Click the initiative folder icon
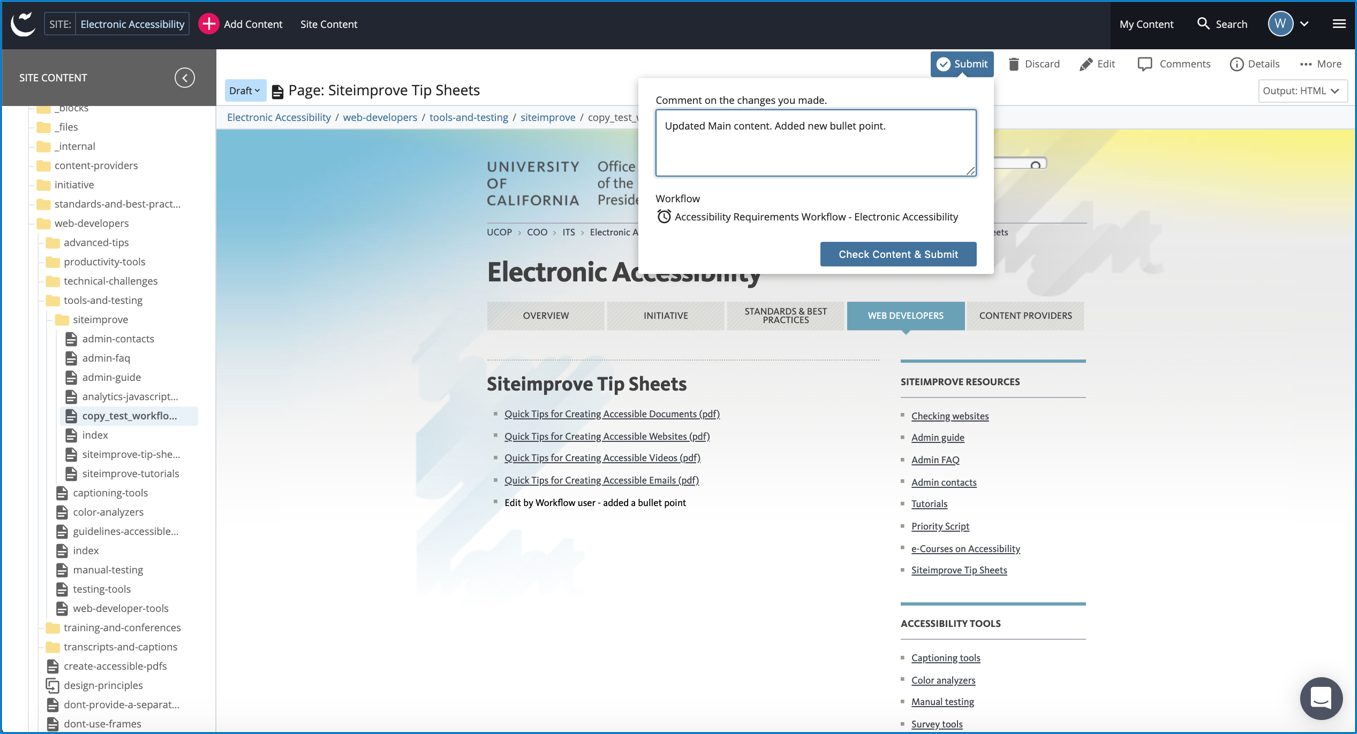 click(x=43, y=185)
